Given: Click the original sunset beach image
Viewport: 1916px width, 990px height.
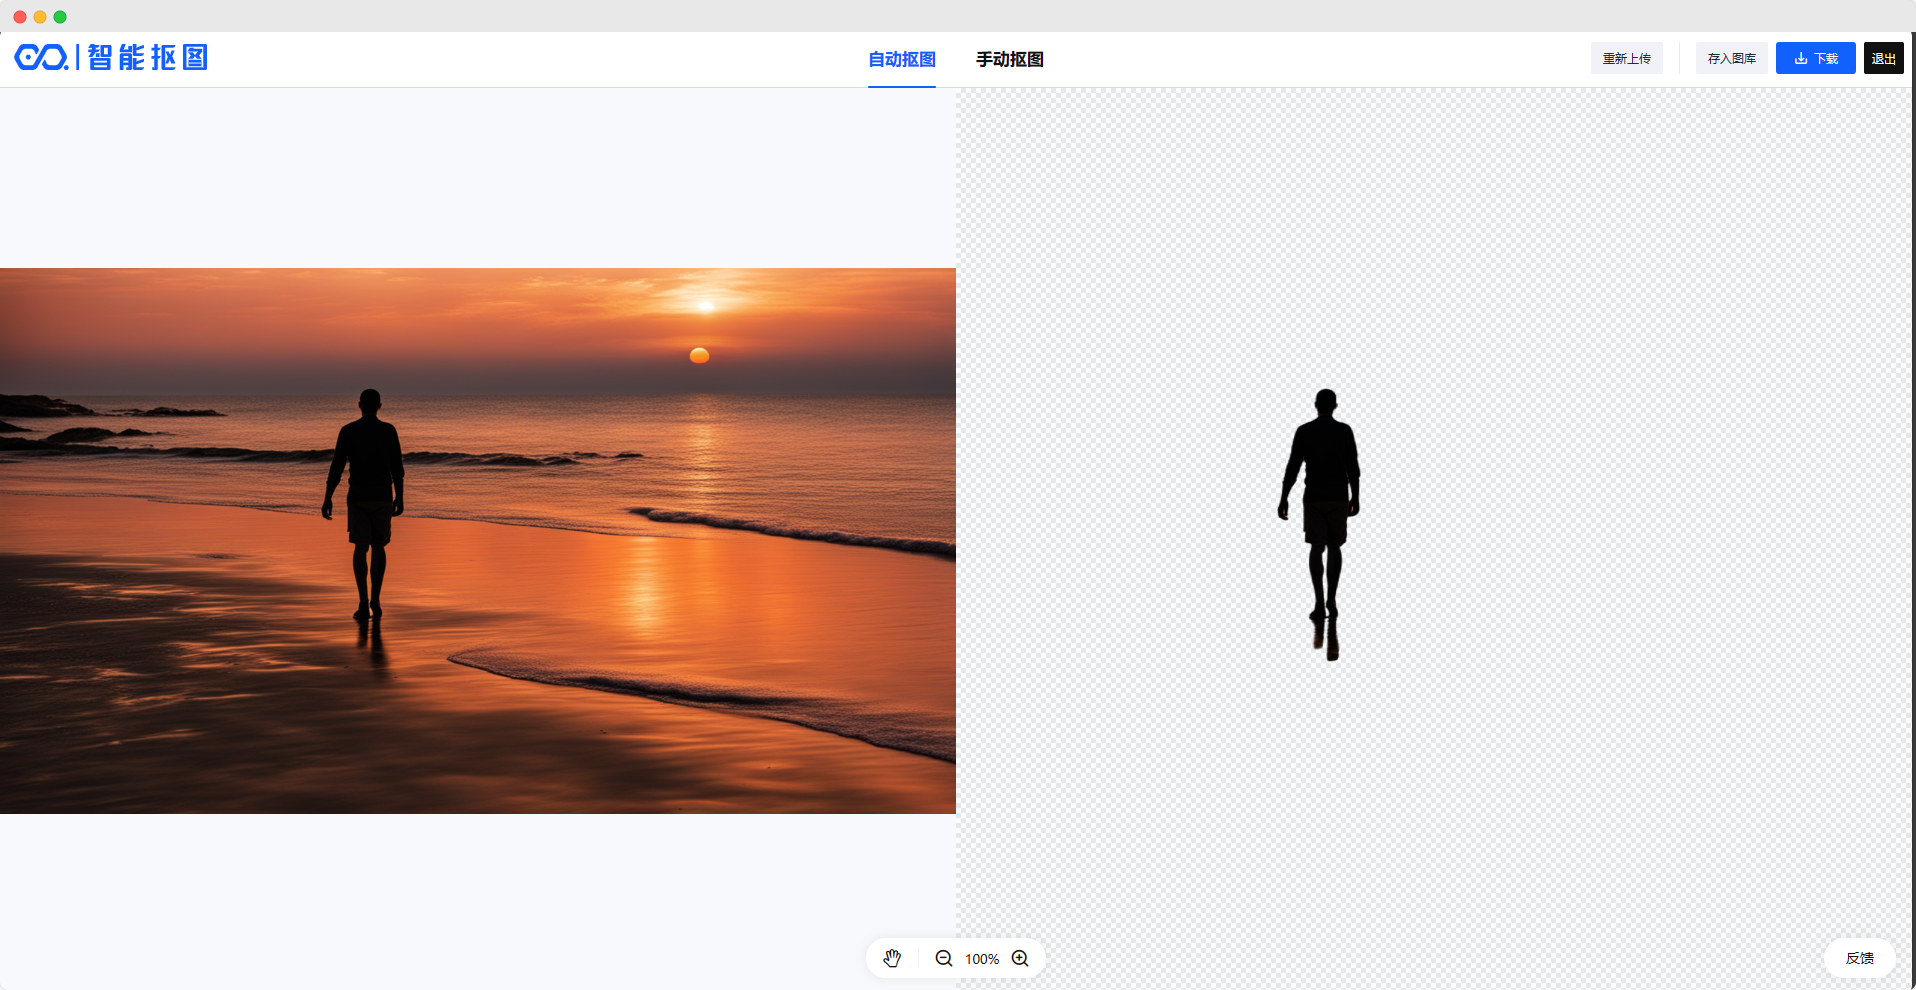Looking at the screenshot, I should [x=478, y=541].
